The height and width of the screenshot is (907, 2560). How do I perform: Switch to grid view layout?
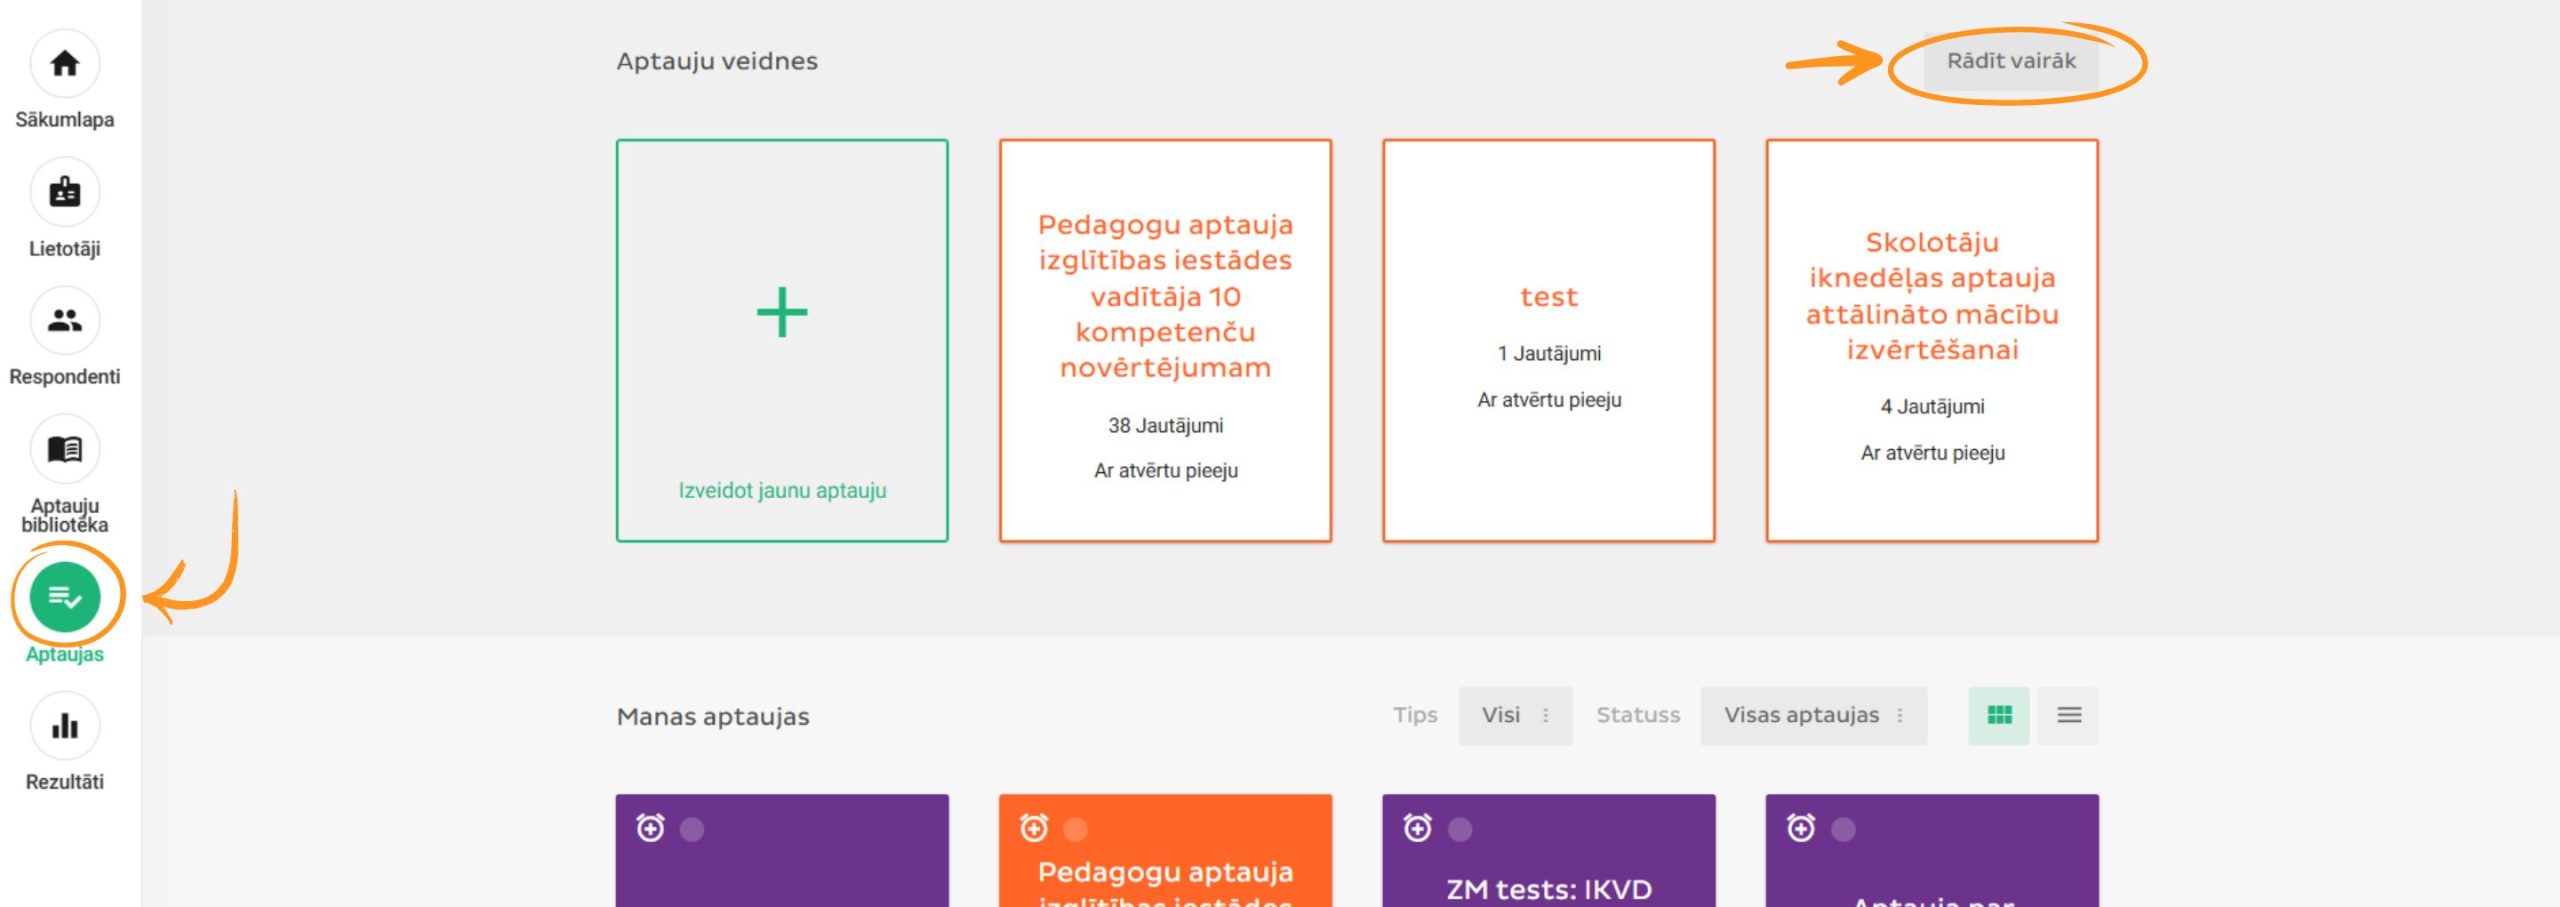point(1999,715)
